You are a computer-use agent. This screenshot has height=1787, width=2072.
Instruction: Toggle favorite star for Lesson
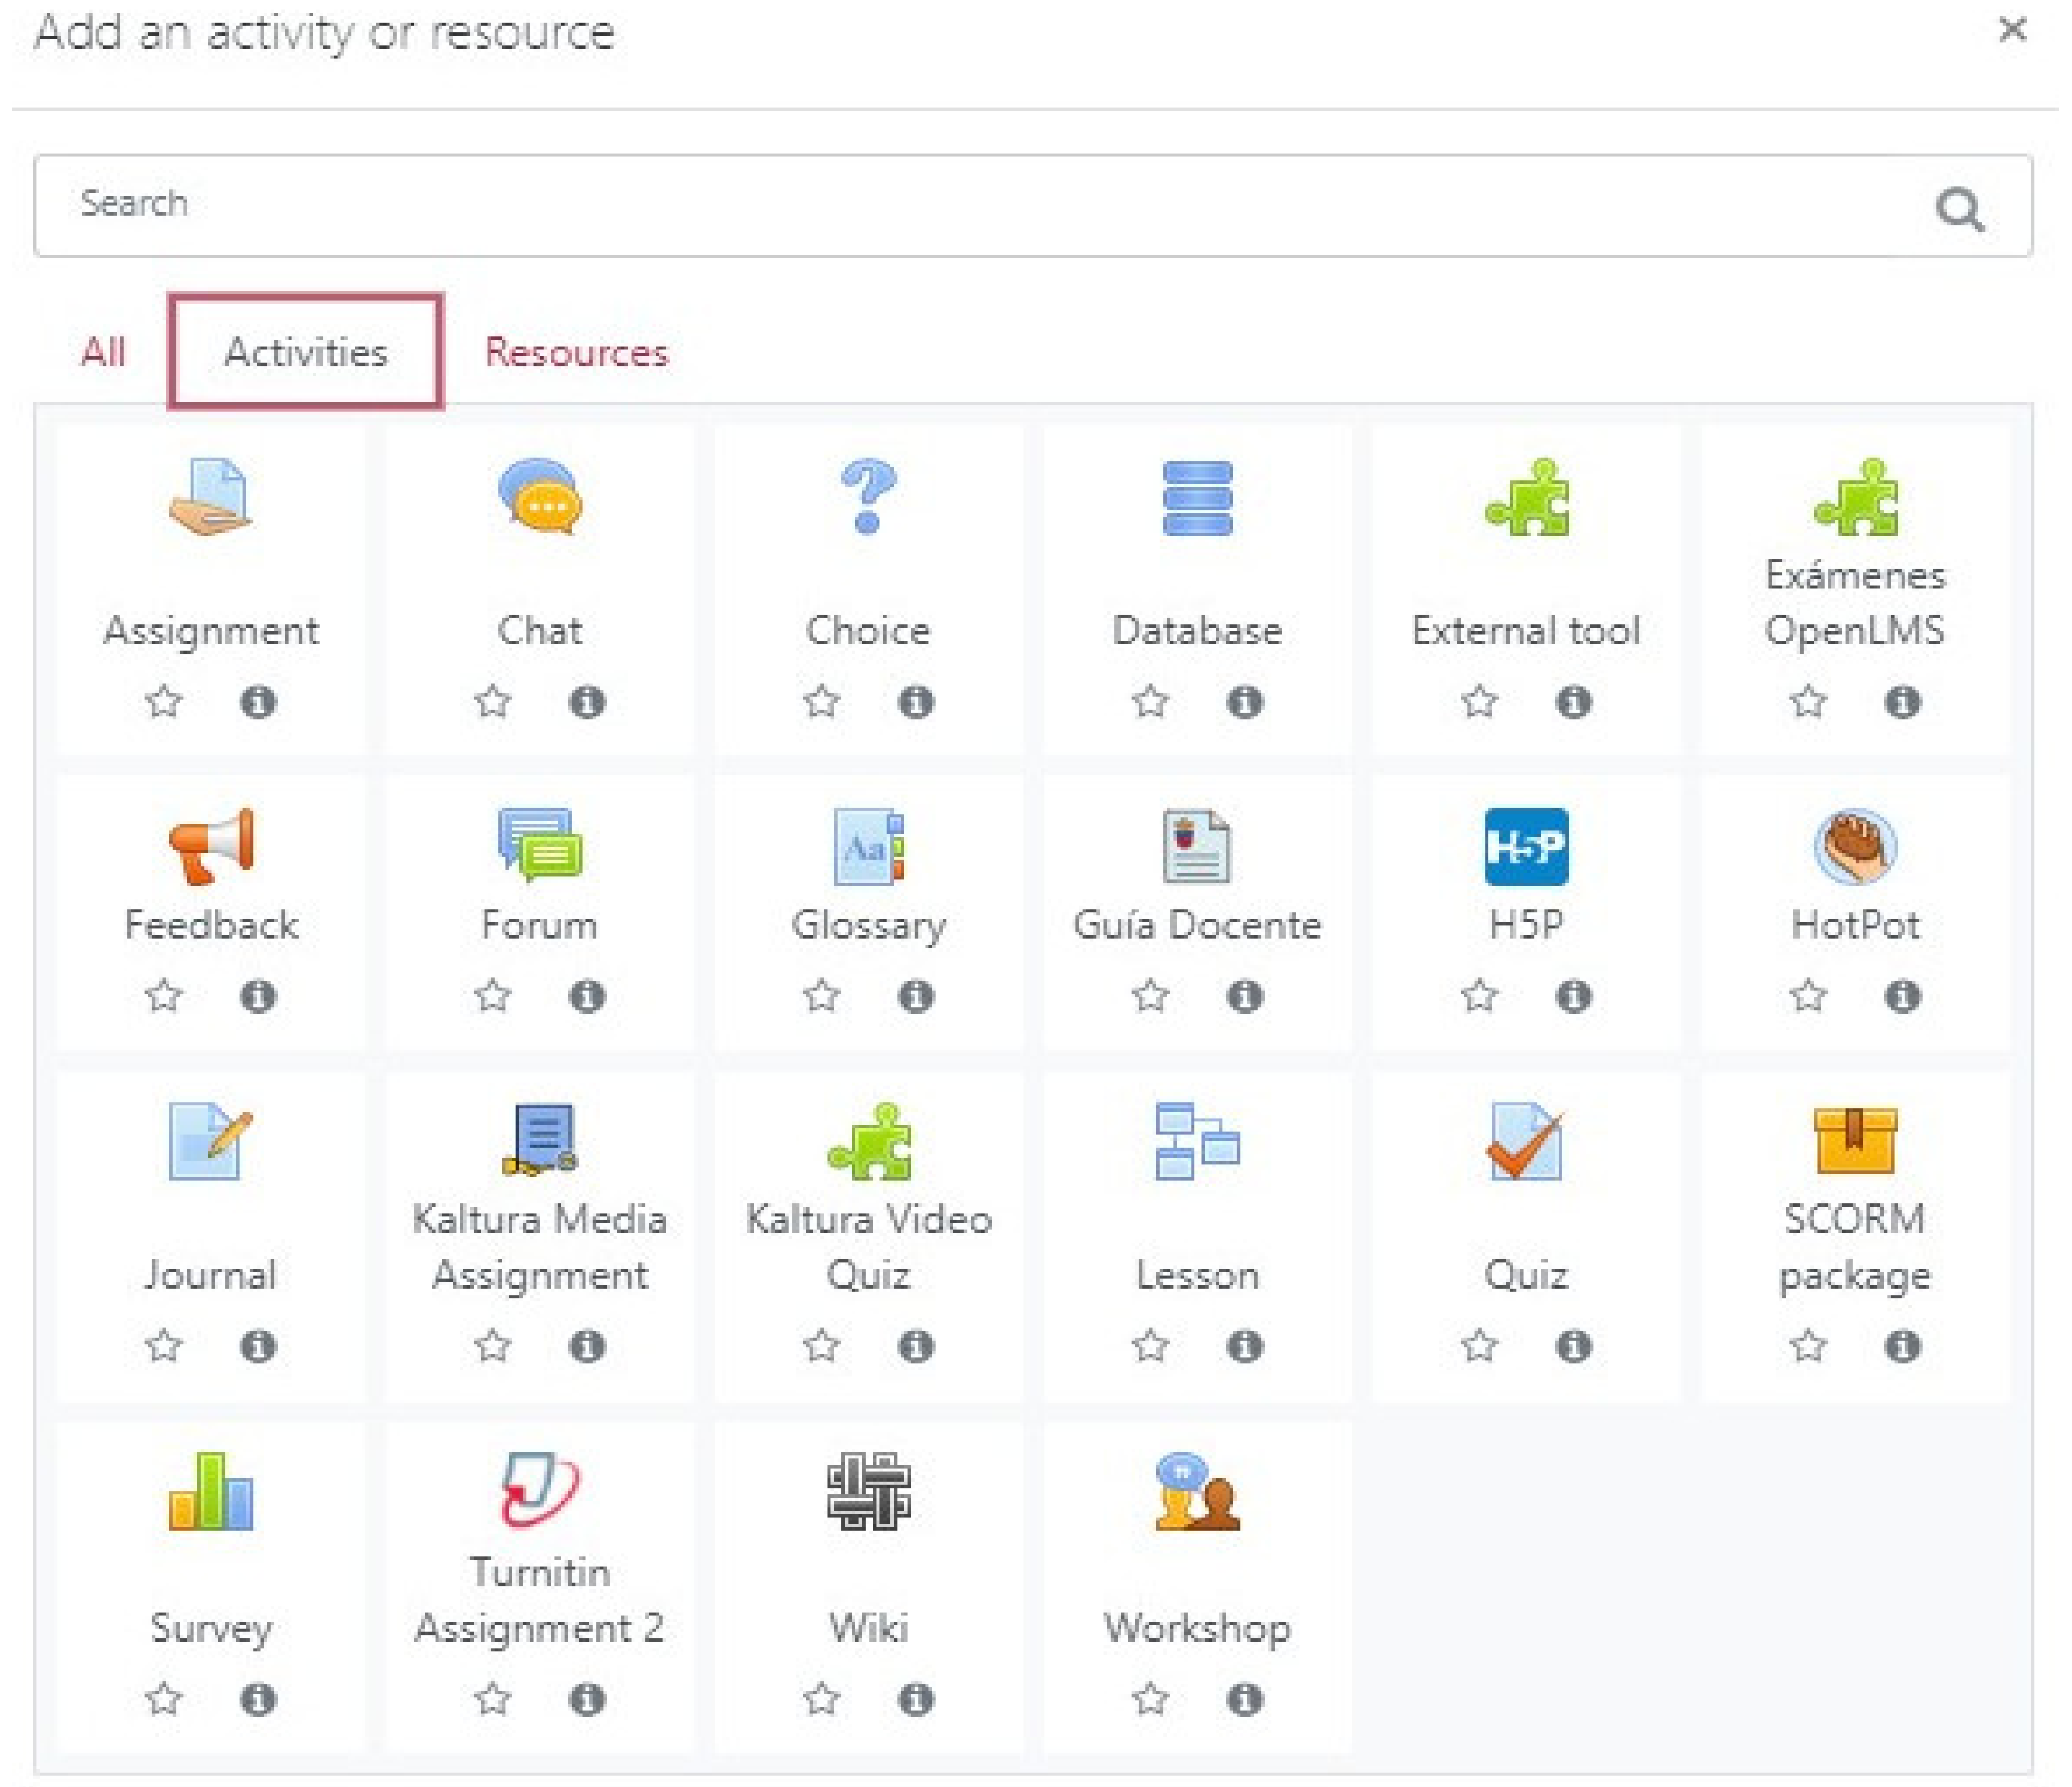(1150, 1346)
